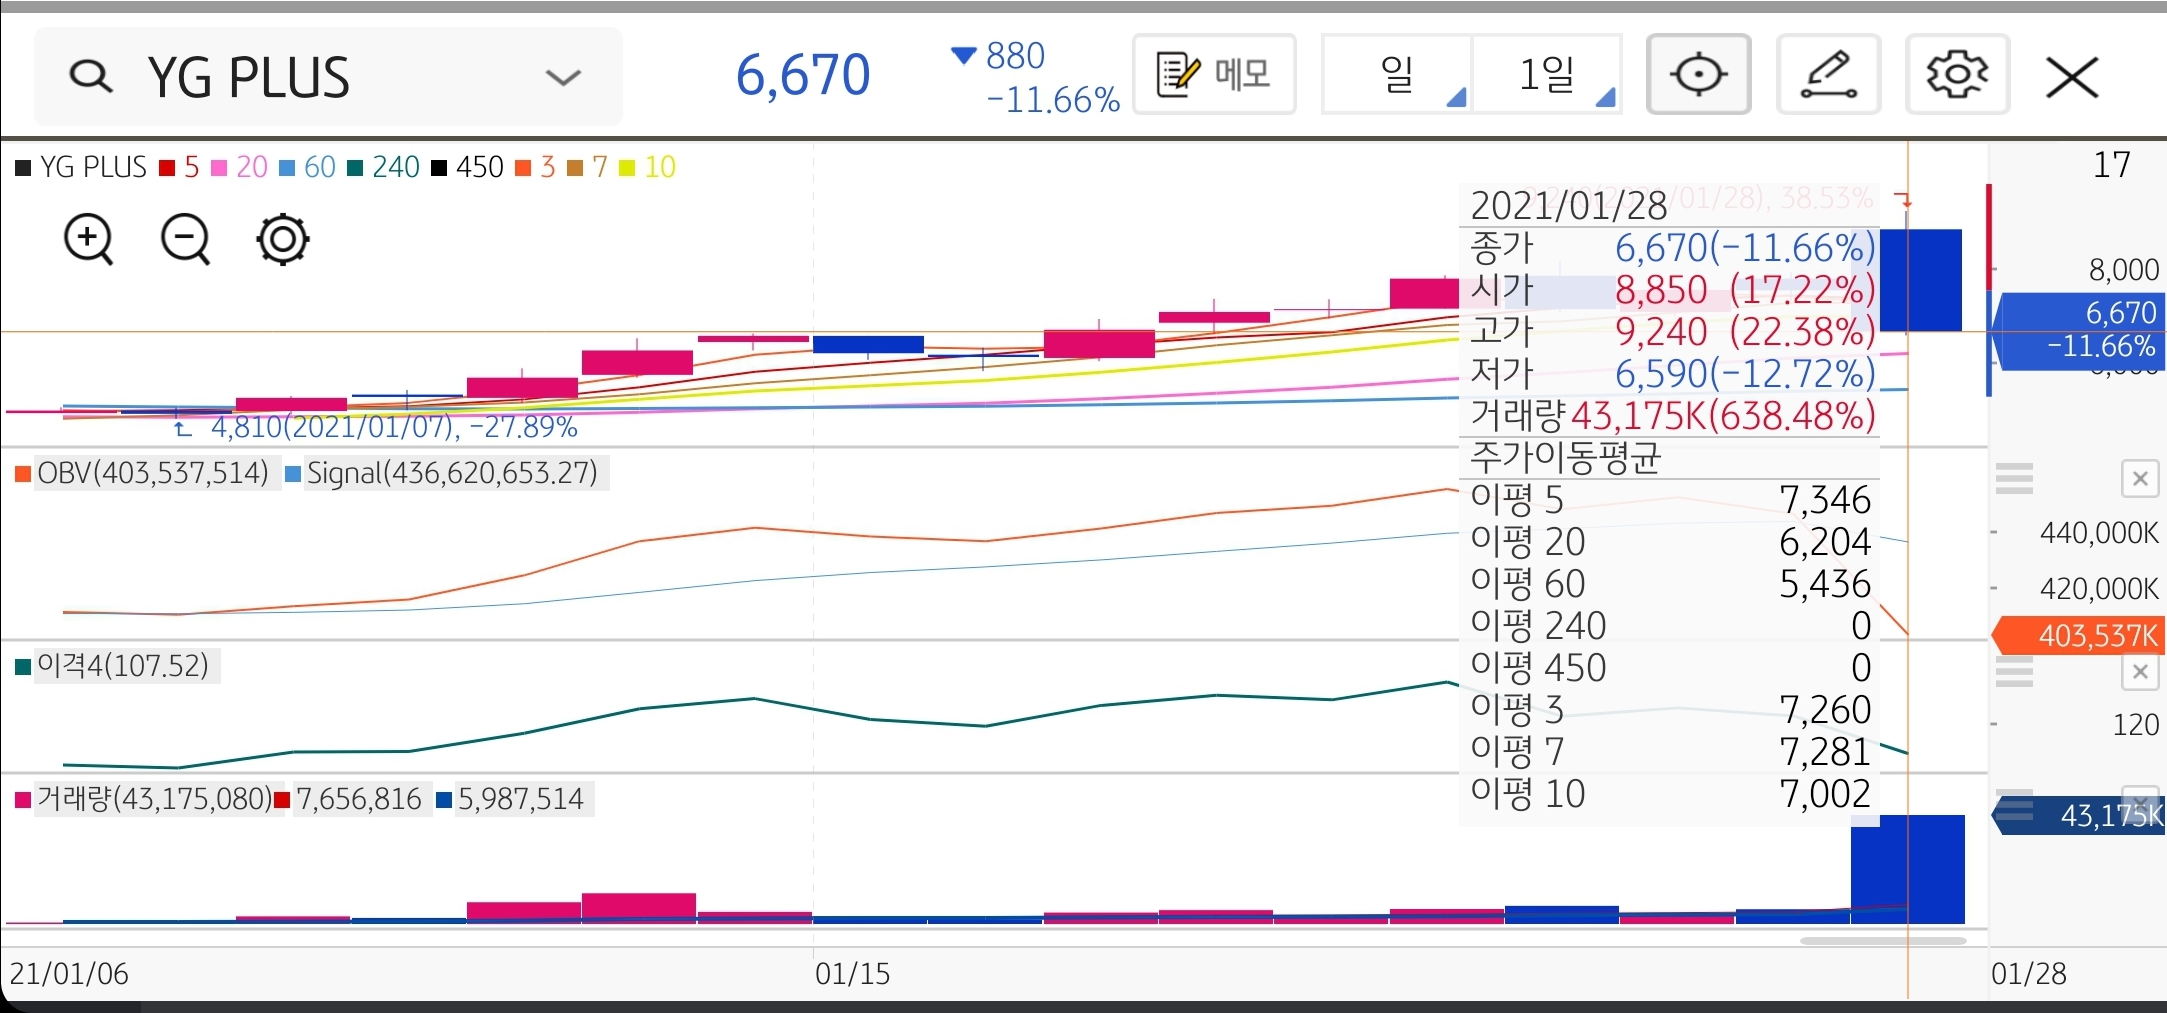
Task: Click the 시가 8,850 (17.22%) row
Action: (1671, 290)
